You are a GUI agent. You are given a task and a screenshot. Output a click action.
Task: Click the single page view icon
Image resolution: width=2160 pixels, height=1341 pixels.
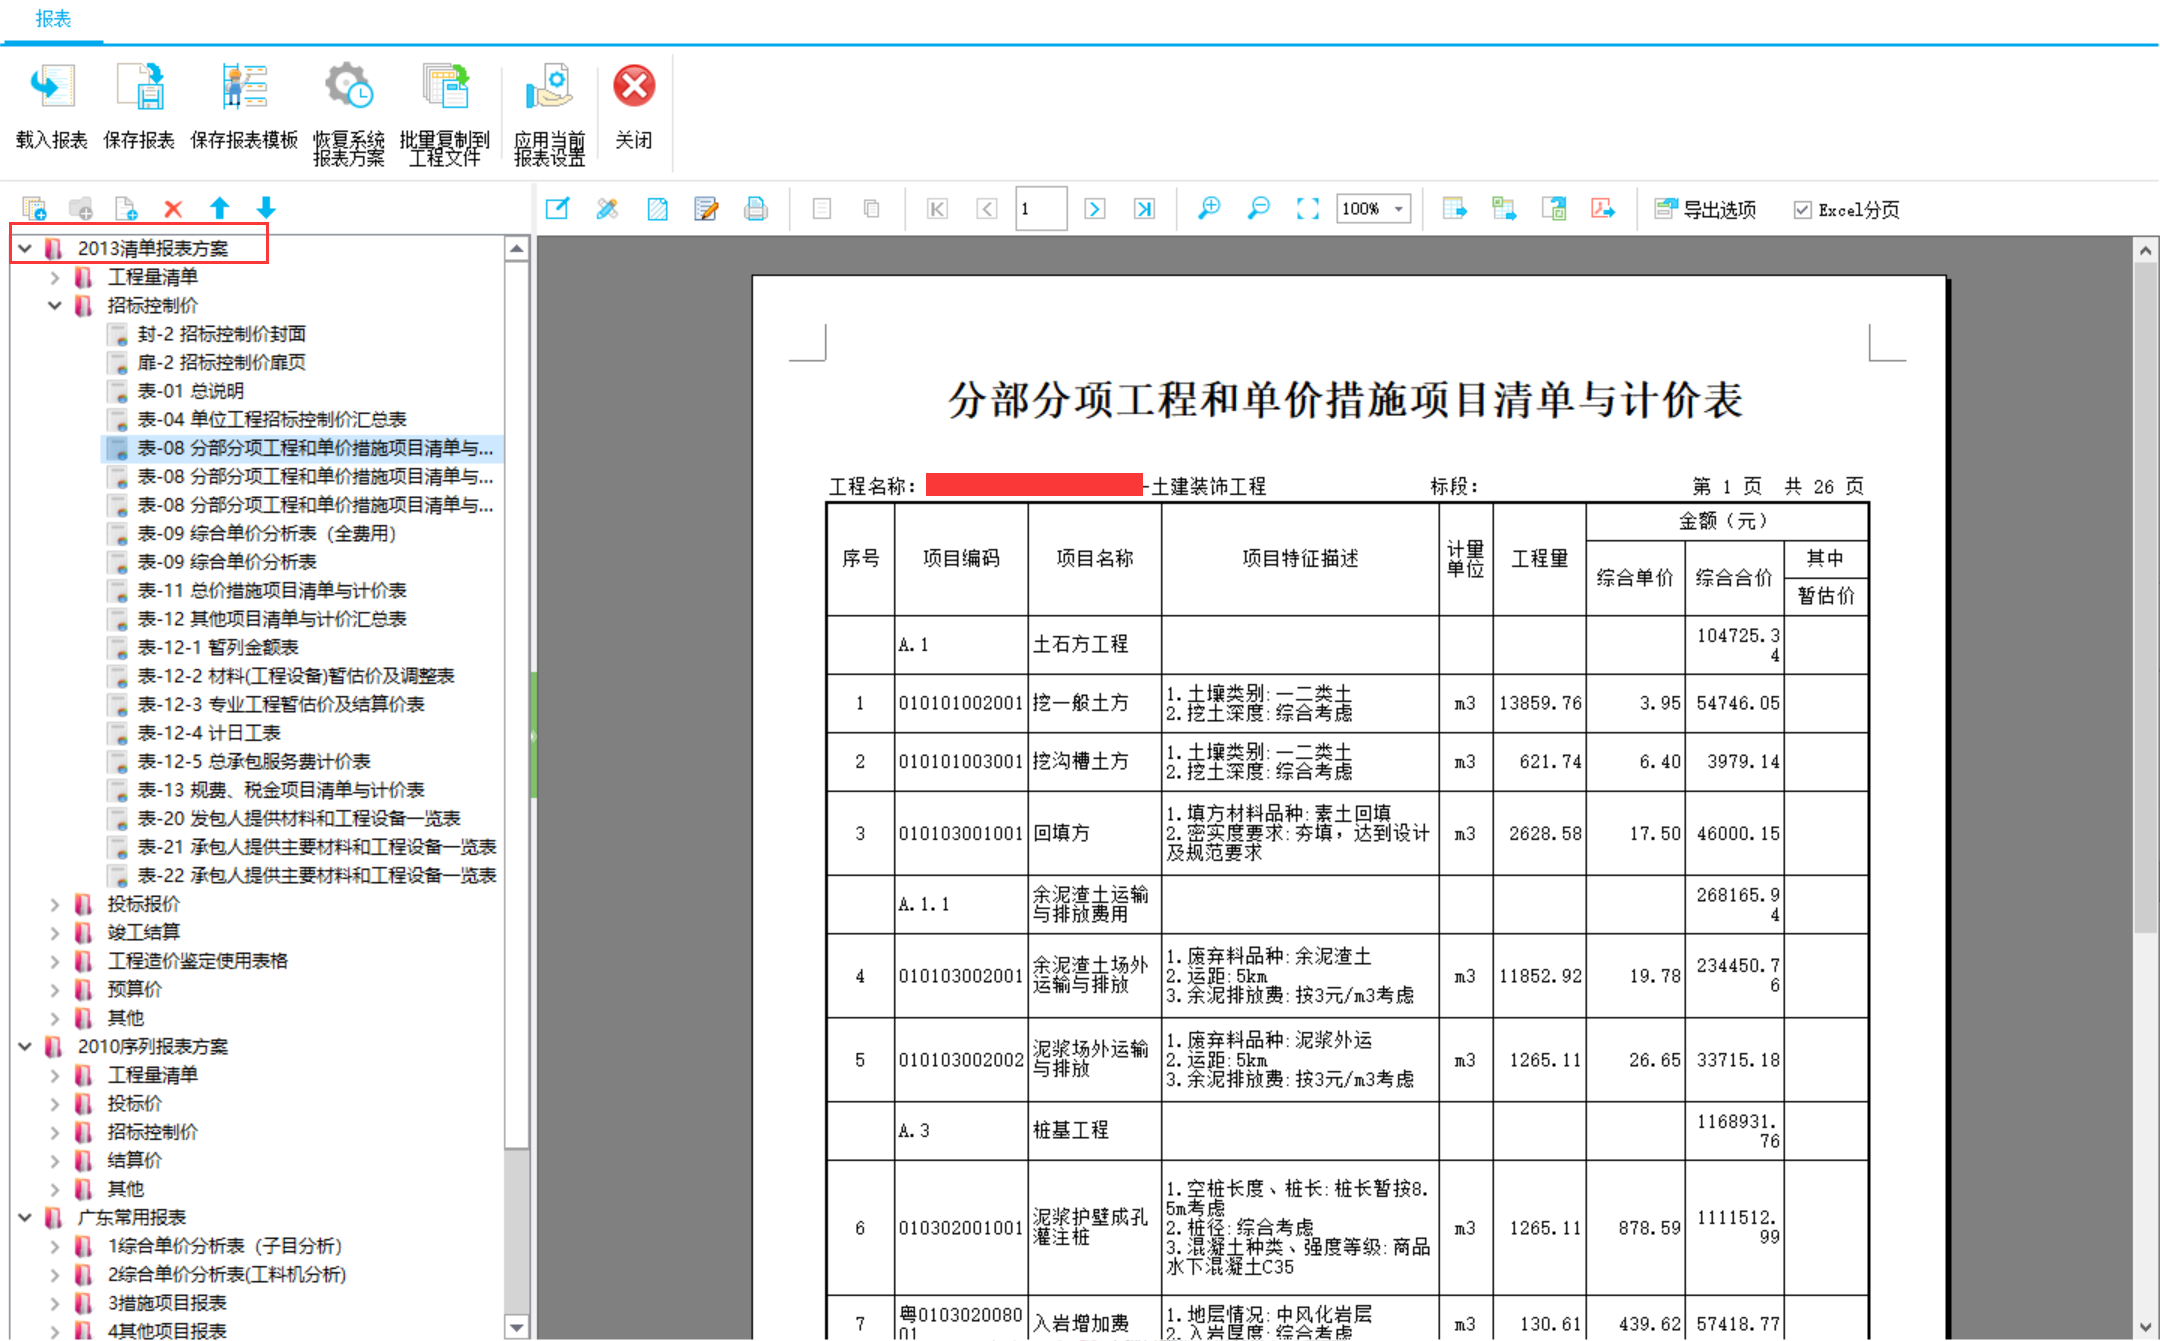tap(822, 209)
